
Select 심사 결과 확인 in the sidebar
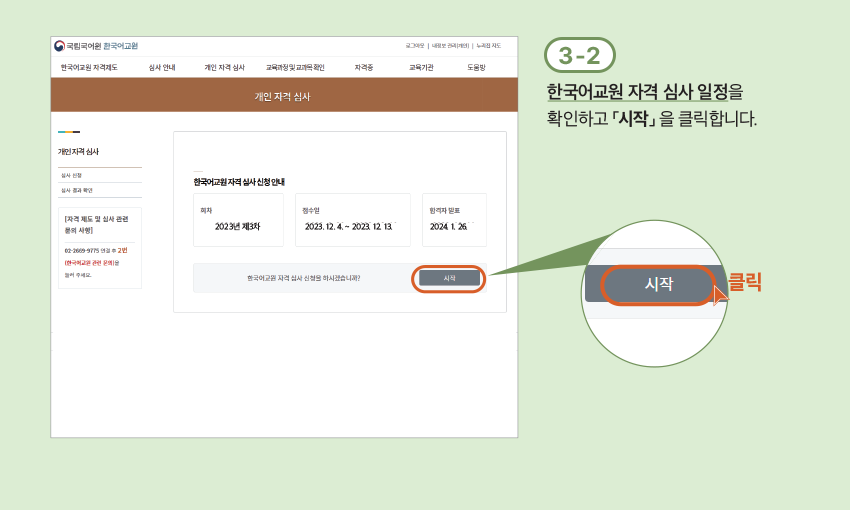pyautogui.click(x=76, y=190)
